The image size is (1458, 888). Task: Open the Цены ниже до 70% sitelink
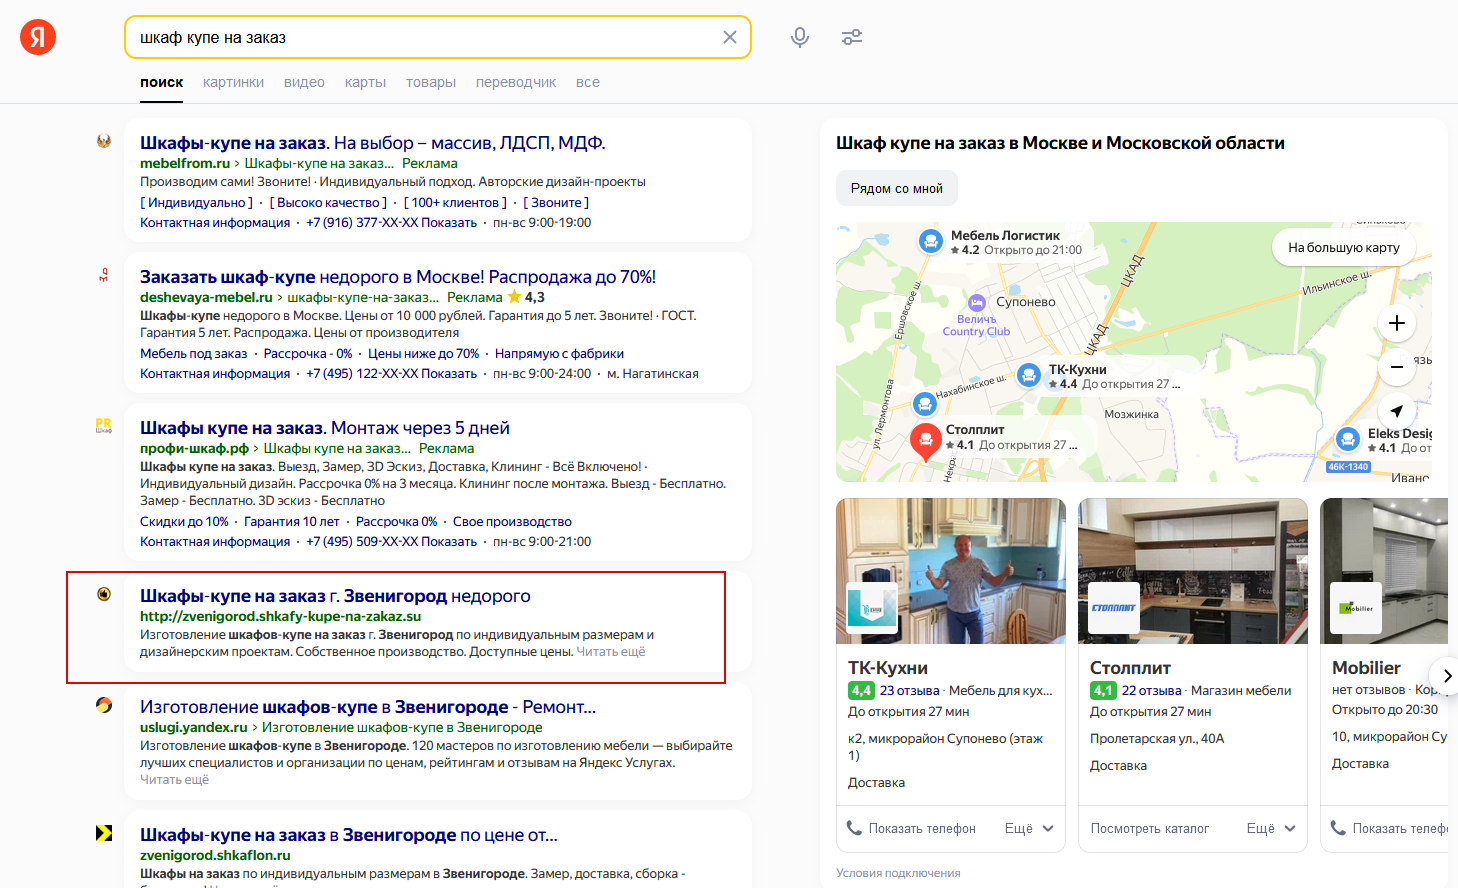pyautogui.click(x=424, y=353)
